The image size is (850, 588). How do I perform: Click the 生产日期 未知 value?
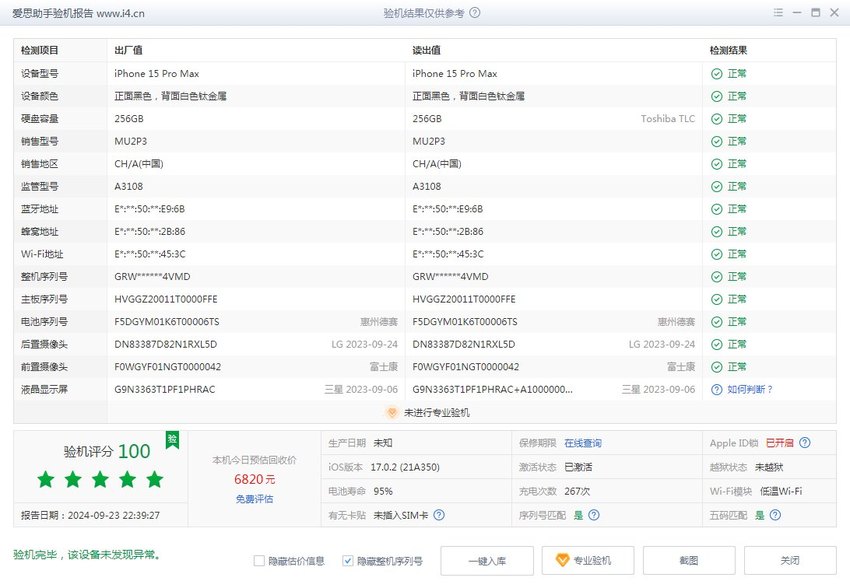tap(383, 443)
